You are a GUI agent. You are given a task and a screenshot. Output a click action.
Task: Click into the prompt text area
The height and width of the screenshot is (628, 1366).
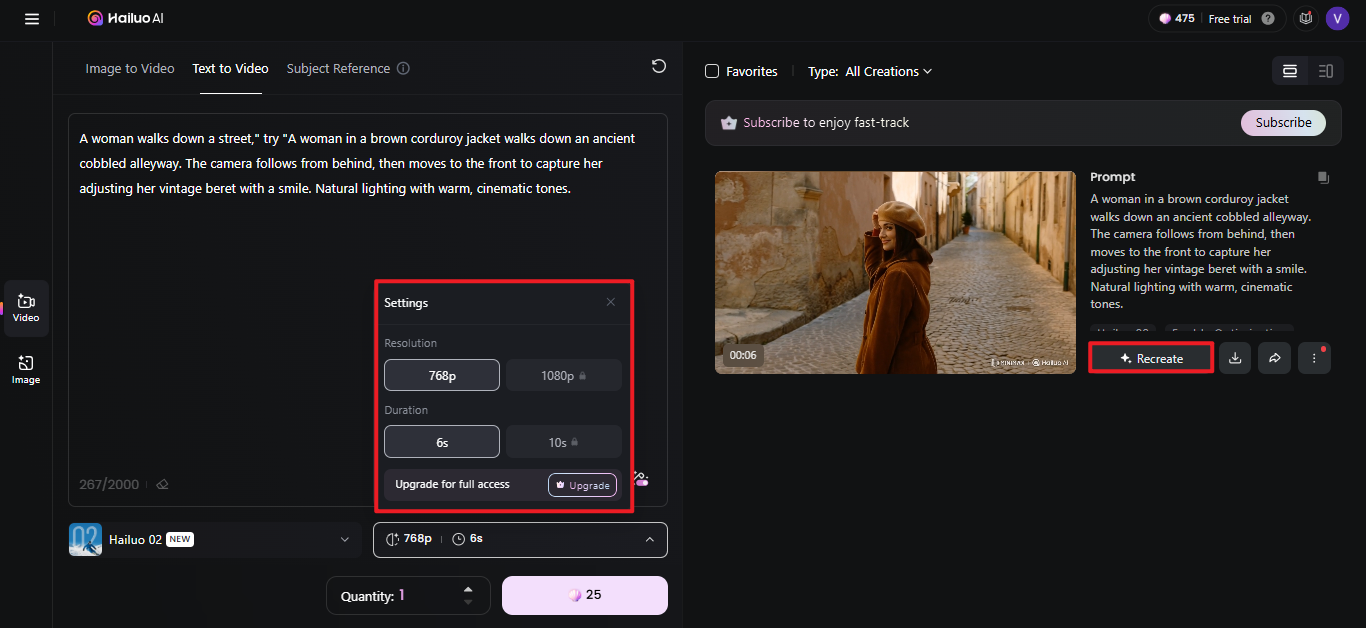(x=368, y=310)
